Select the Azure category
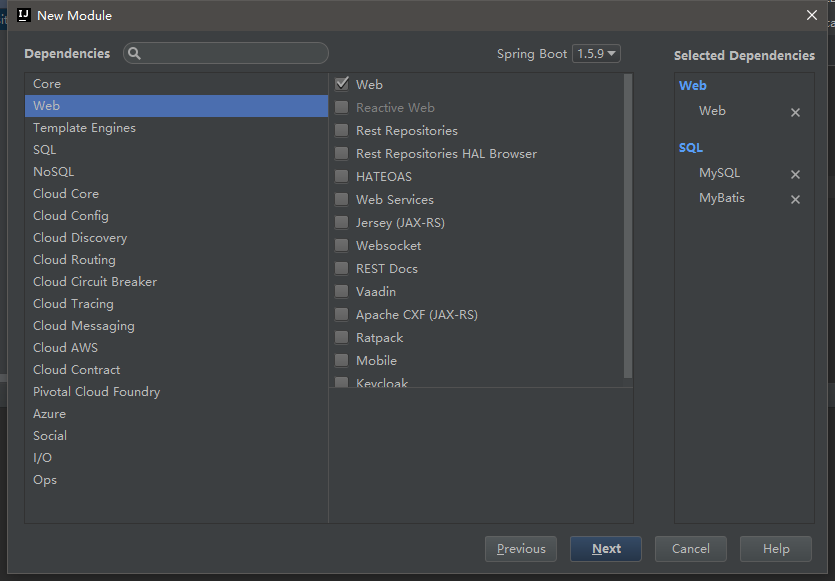 point(176,413)
